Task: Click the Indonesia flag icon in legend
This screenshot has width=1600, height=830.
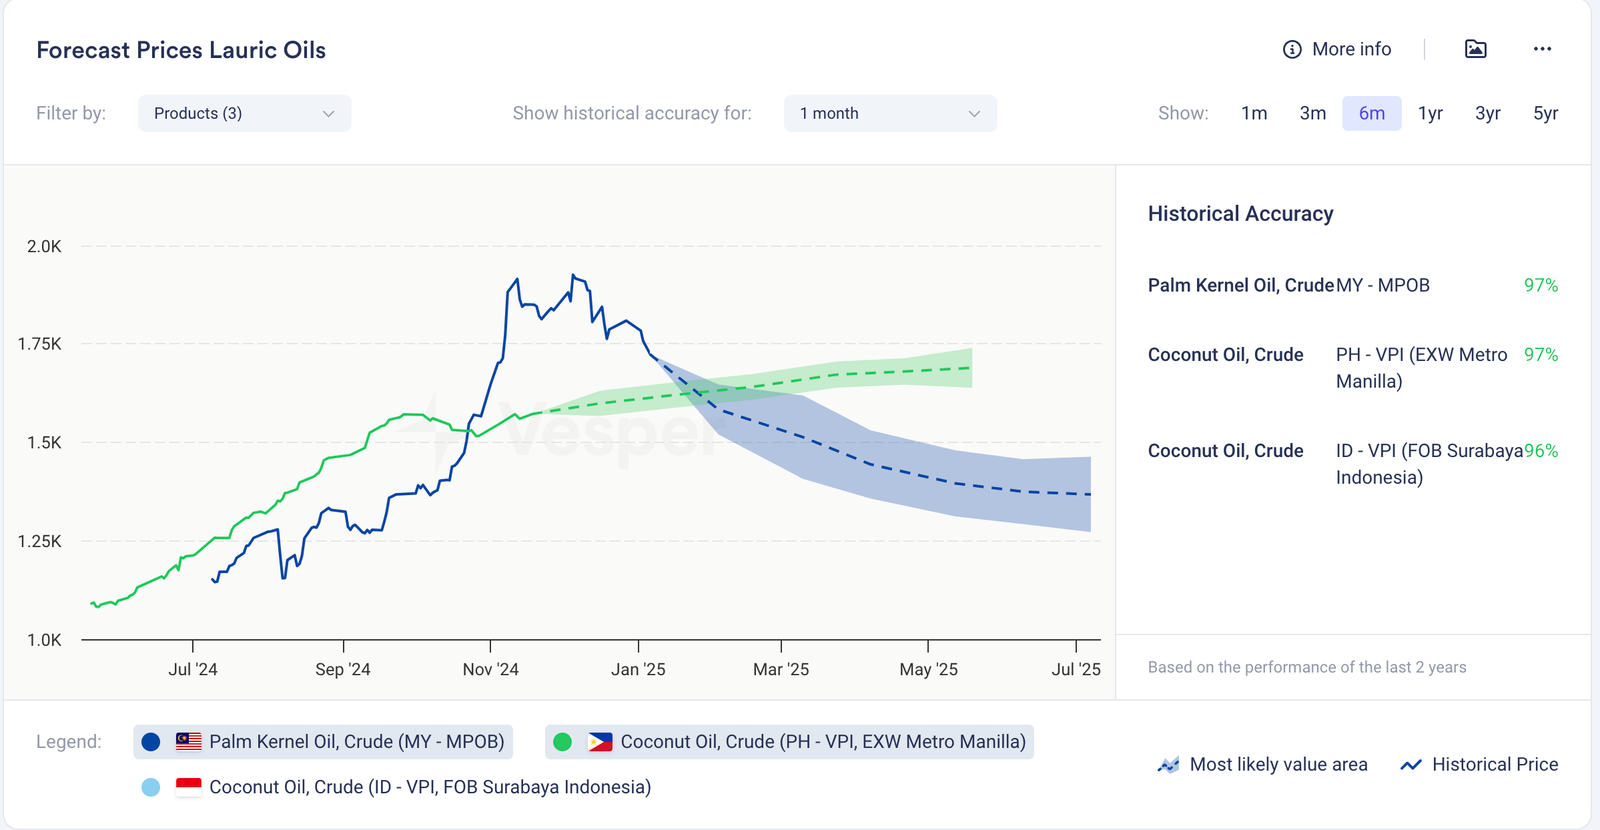Action: [x=189, y=787]
